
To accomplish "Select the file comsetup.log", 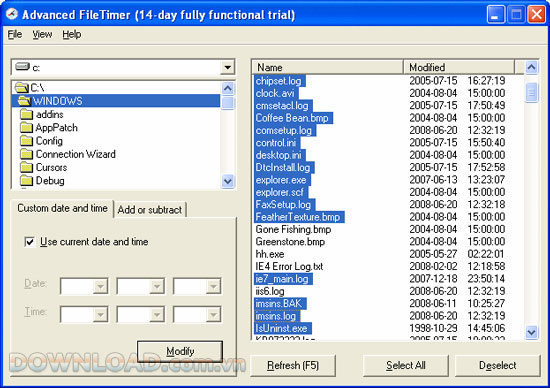I will point(284,131).
